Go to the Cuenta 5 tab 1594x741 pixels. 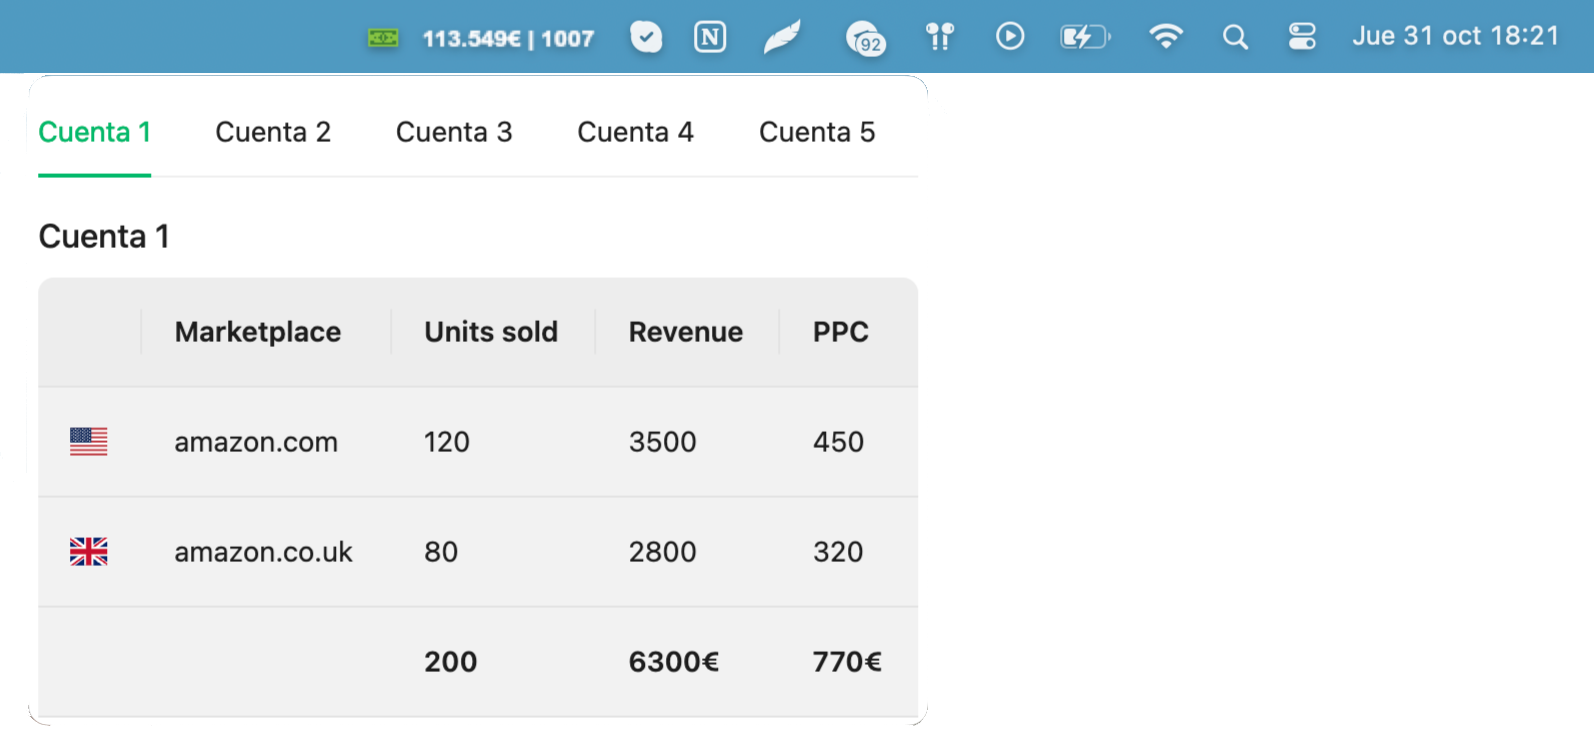(x=817, y=132)
